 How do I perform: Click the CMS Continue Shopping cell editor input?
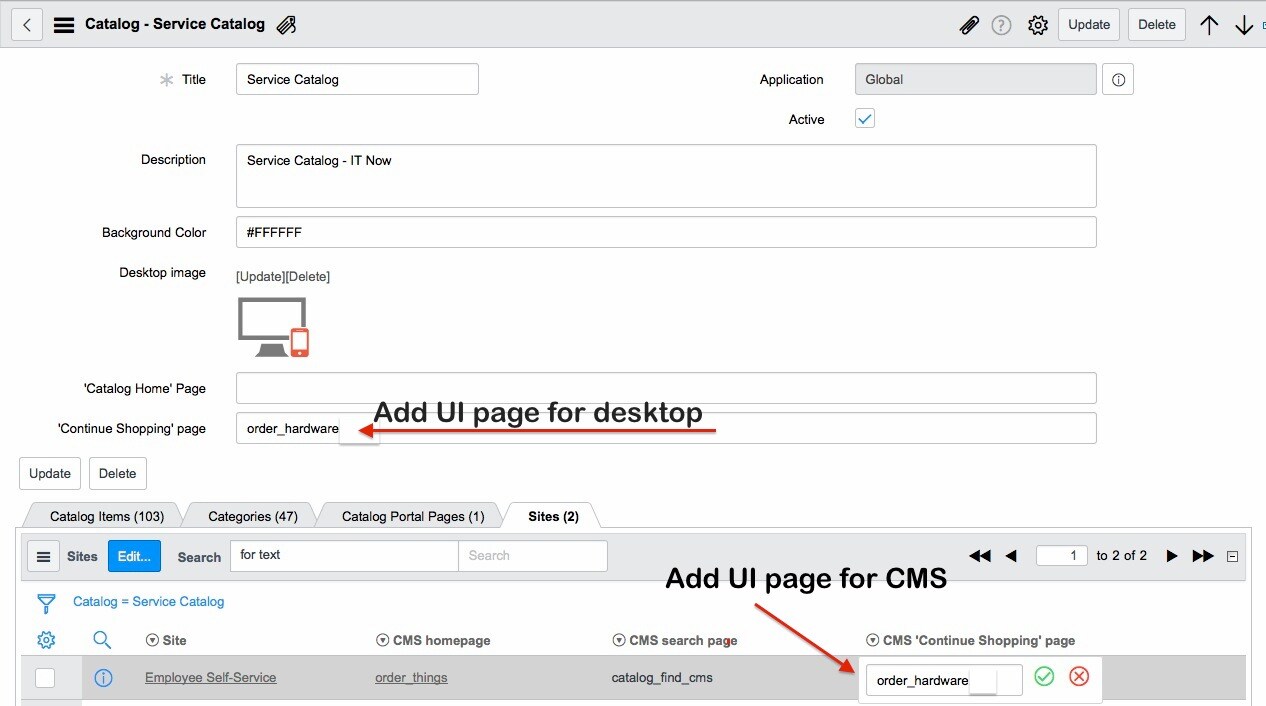(944, 680)
